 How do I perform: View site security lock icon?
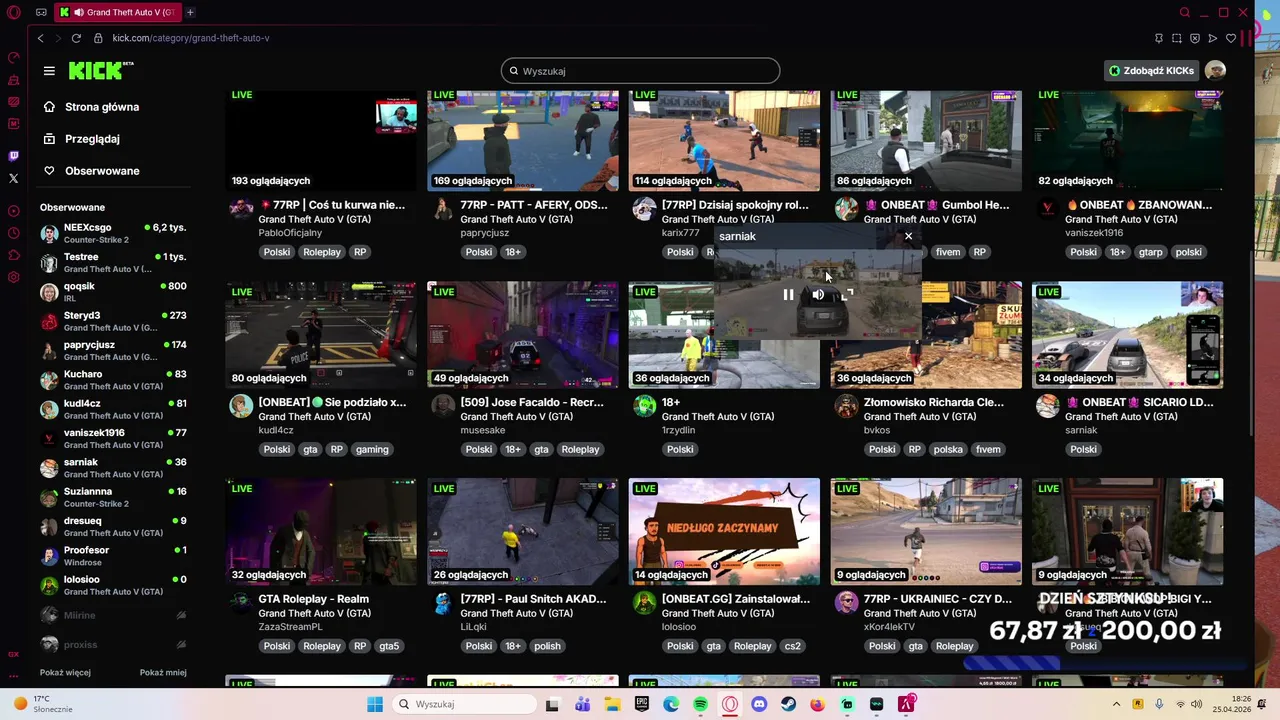tap(98, 38)
